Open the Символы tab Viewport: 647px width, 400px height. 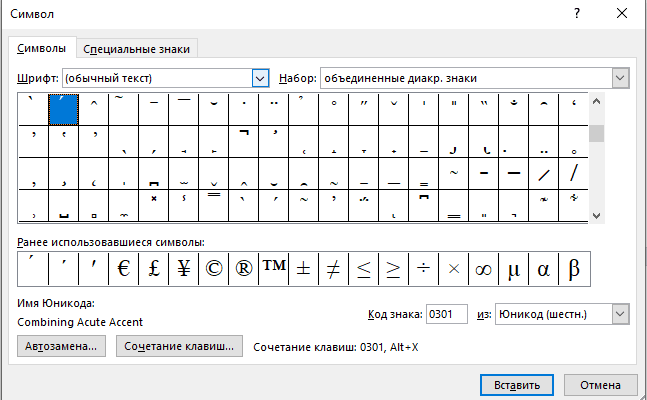coord(41,48)
